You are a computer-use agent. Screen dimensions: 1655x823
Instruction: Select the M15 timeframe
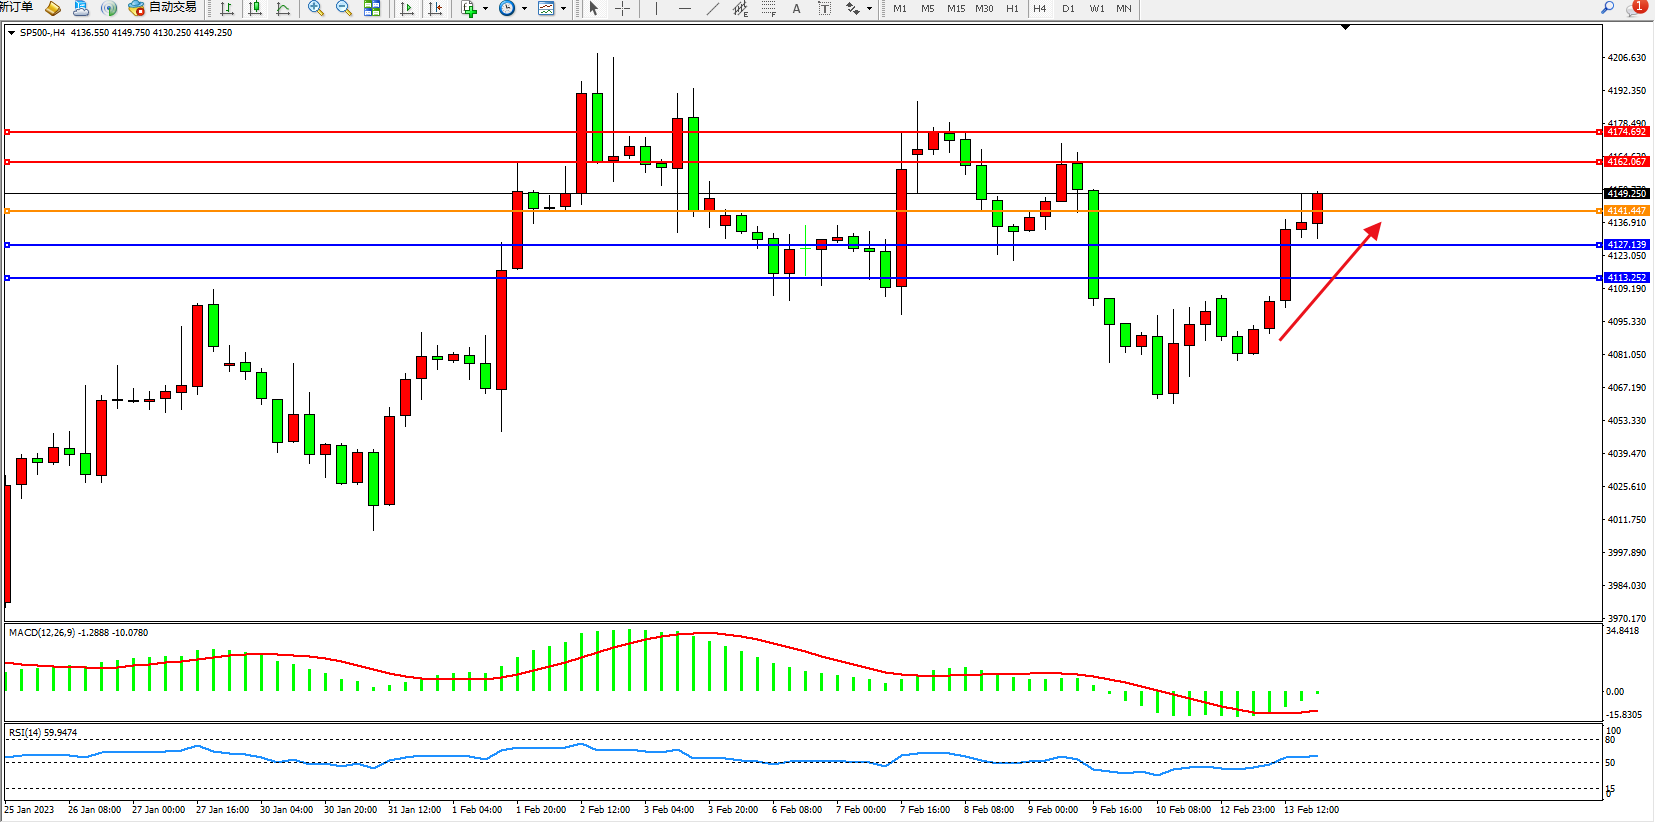coord(956,8)
